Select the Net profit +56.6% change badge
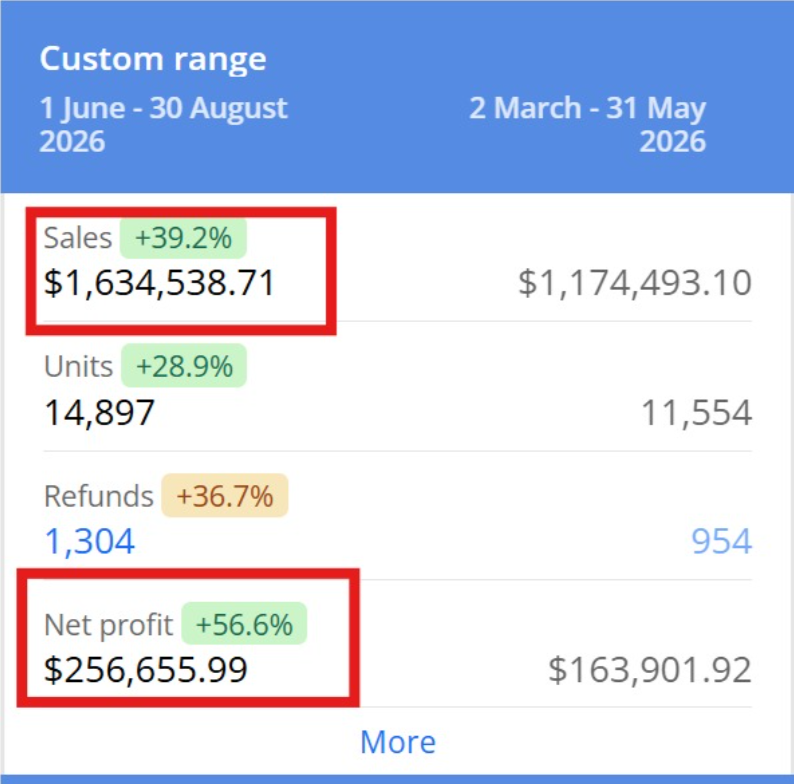The image size is (794, 784). 244,624
